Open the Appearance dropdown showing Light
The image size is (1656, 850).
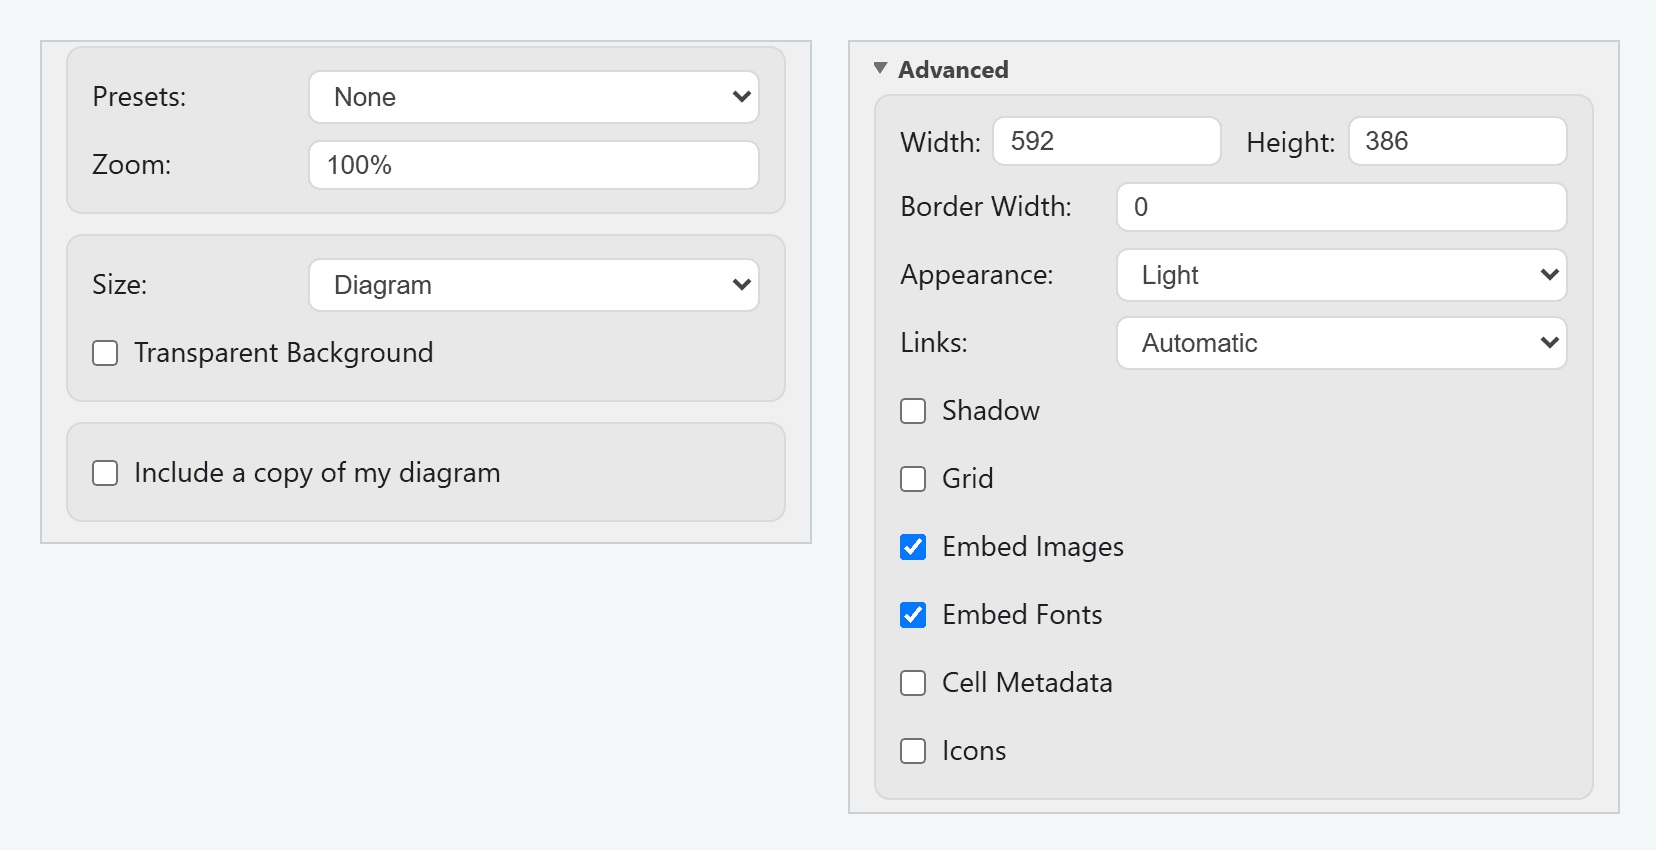pos(1342,275)
